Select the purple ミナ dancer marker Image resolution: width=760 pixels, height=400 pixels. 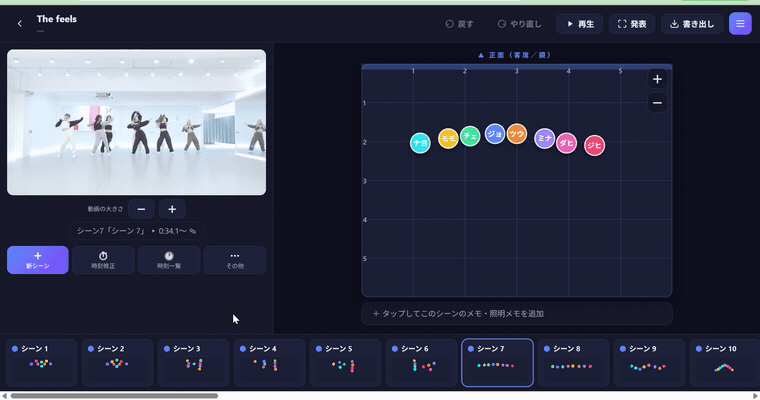pyautogui.click(x=544, y=138)
